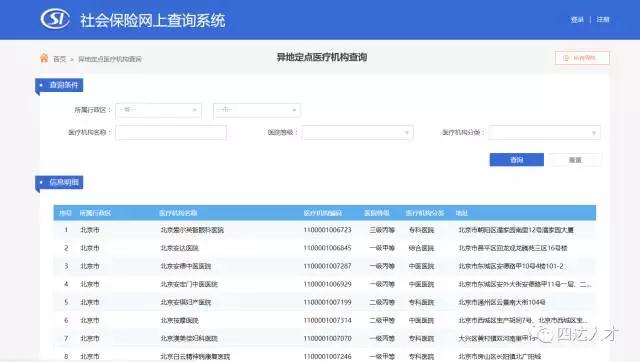Click hospital code 1100001006845 in row 2
640x362 pixels.
327,248
